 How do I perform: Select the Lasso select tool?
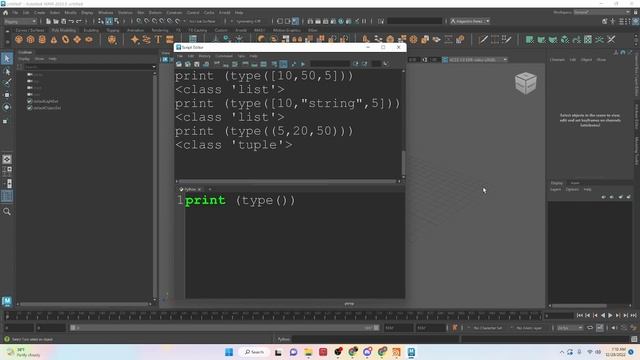[7, 72]
